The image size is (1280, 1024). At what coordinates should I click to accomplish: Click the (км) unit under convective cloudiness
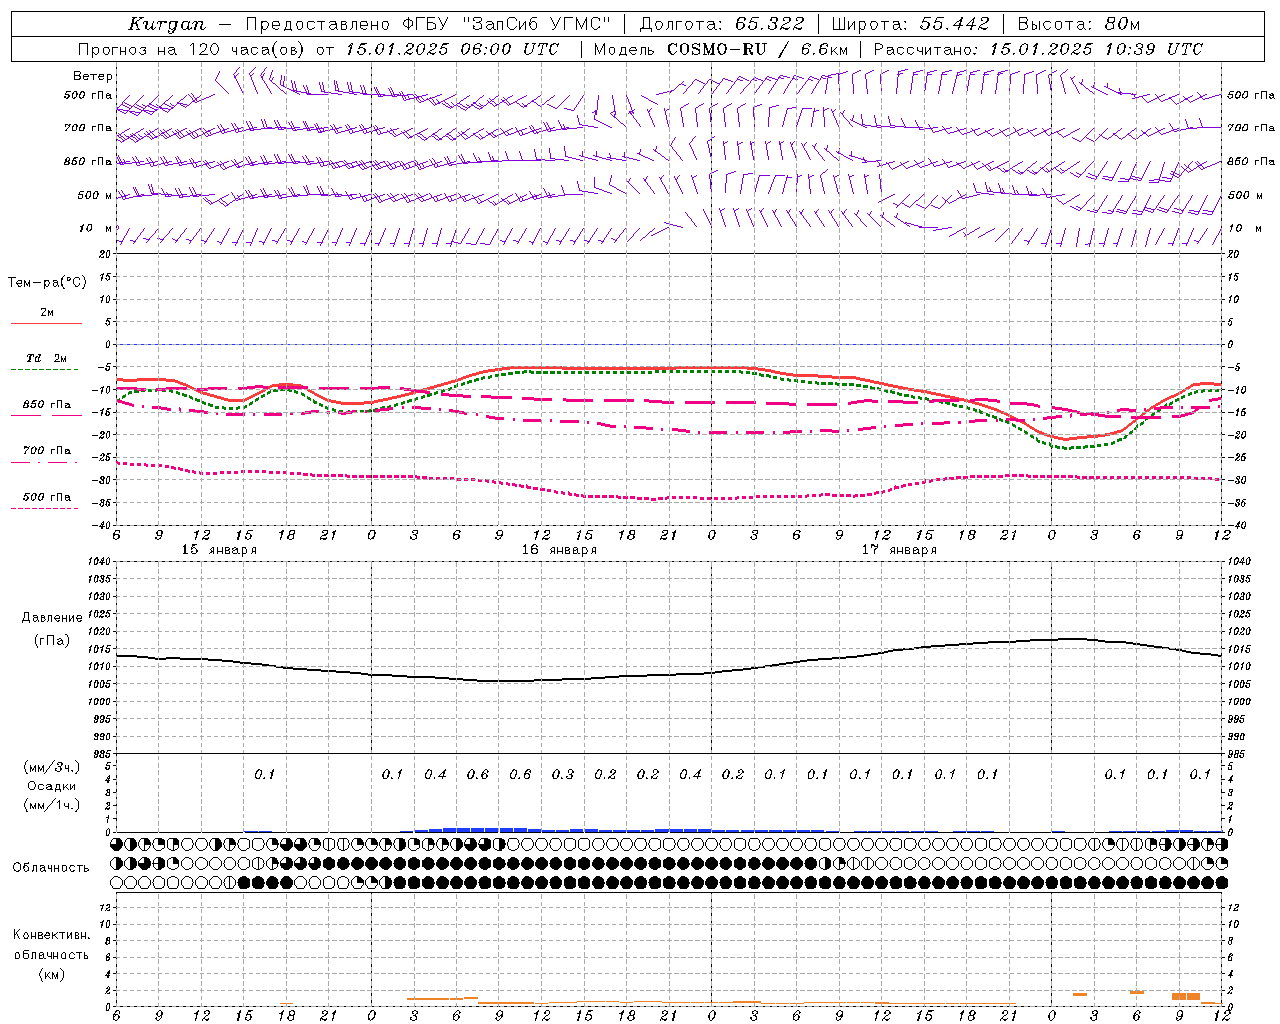pos(51,974)
